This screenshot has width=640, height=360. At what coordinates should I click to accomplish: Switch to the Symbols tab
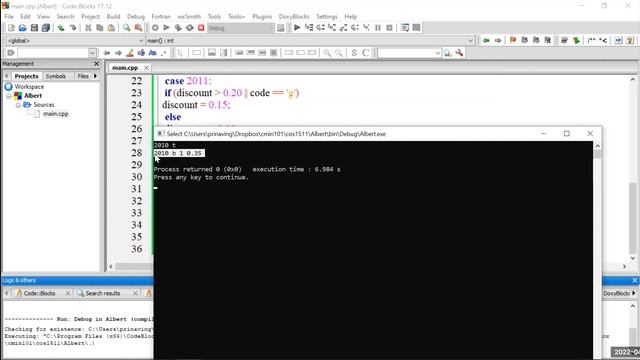[x=56, y=76]
